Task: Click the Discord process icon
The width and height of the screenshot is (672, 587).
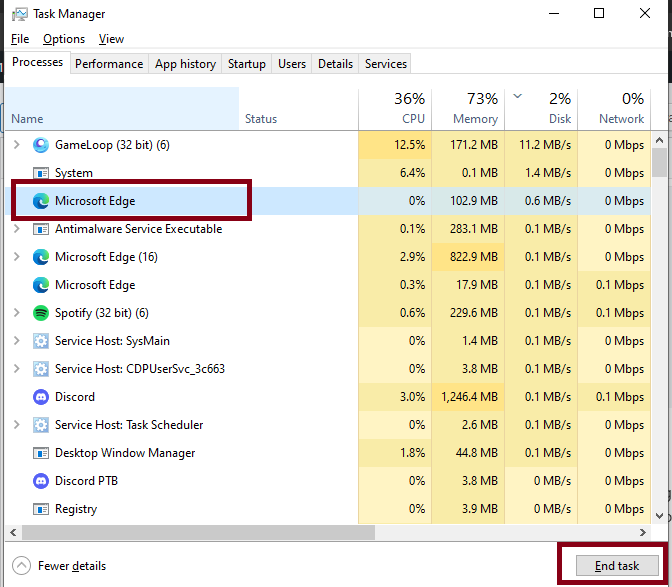Action: pos(41,397)
